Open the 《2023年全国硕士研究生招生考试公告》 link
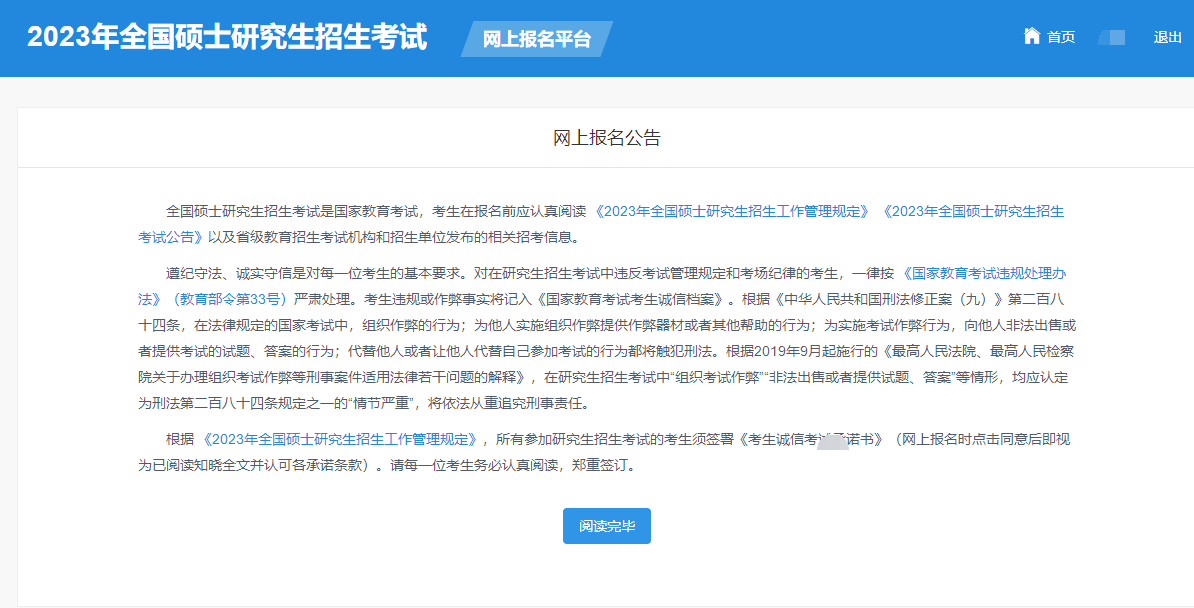Viewport: 1194px width, 608px height. (972, 212)
